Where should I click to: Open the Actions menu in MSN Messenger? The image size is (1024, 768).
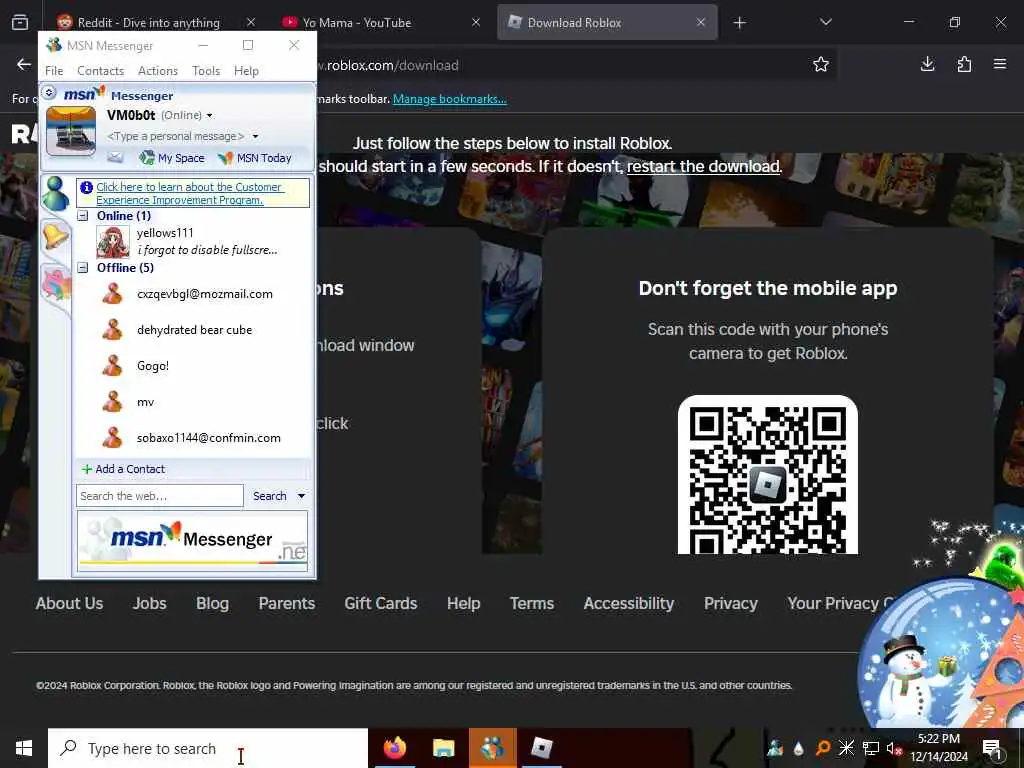(x=158, y=71)
